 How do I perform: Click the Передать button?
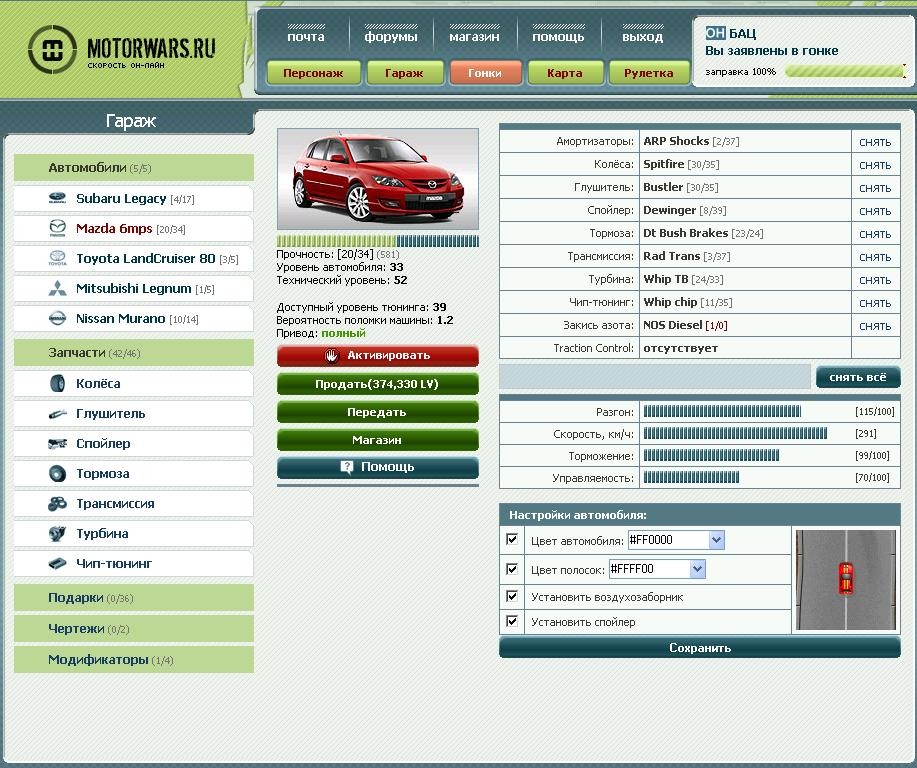[x=377, y=412]
